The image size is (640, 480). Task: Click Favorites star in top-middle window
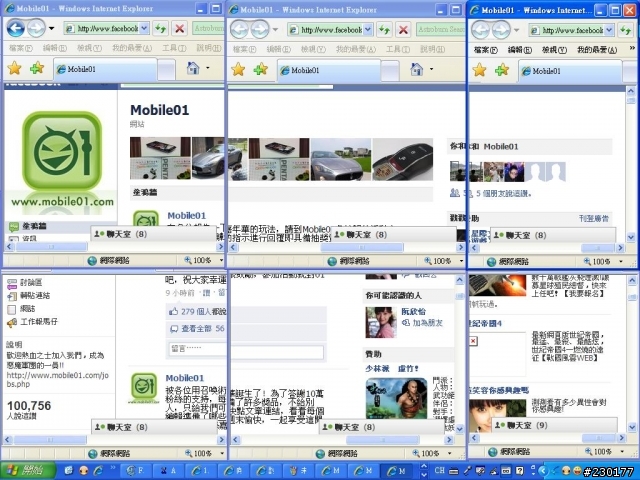click(238, 69)
